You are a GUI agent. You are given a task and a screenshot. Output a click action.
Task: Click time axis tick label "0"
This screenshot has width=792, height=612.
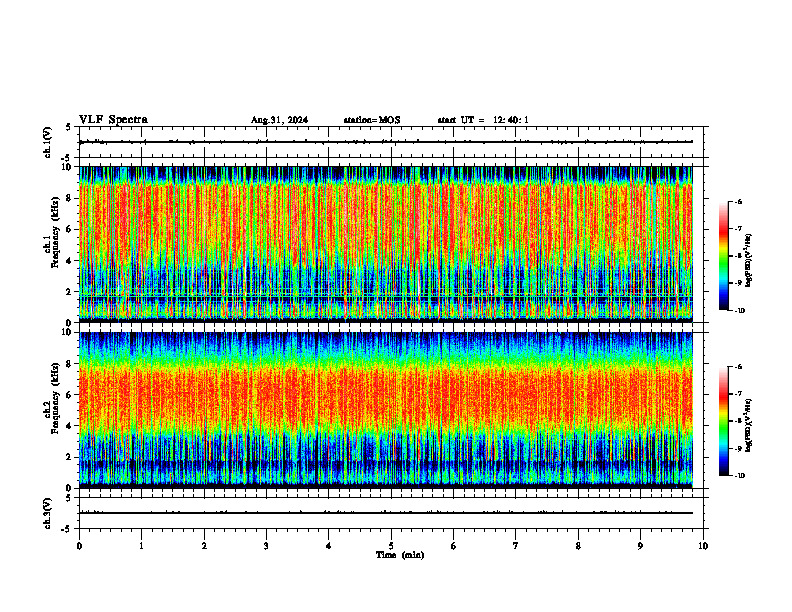click(x=79, y=546)
